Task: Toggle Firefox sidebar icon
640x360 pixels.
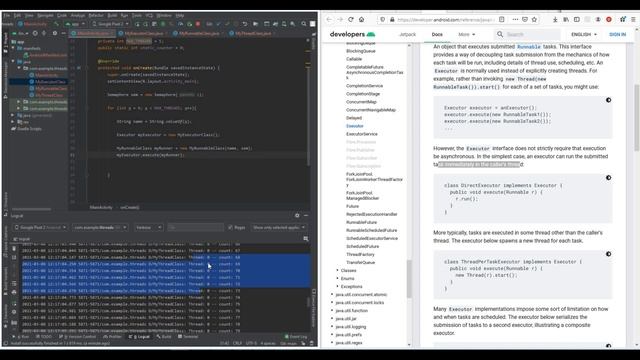Action: click(x=577, y=20)
